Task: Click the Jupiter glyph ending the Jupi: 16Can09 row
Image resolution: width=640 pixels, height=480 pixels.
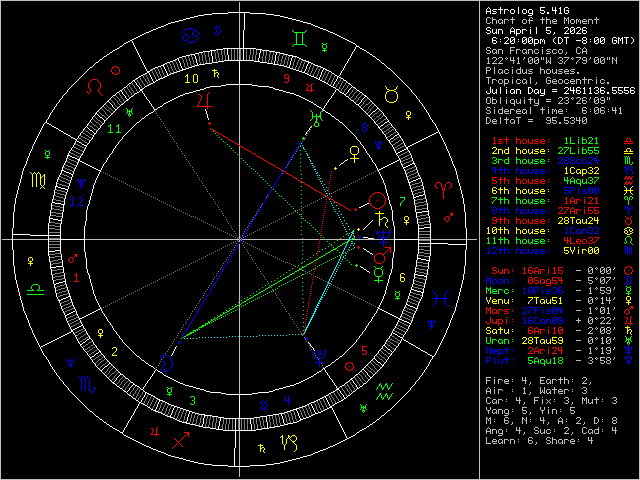Action: pos(629,321)
